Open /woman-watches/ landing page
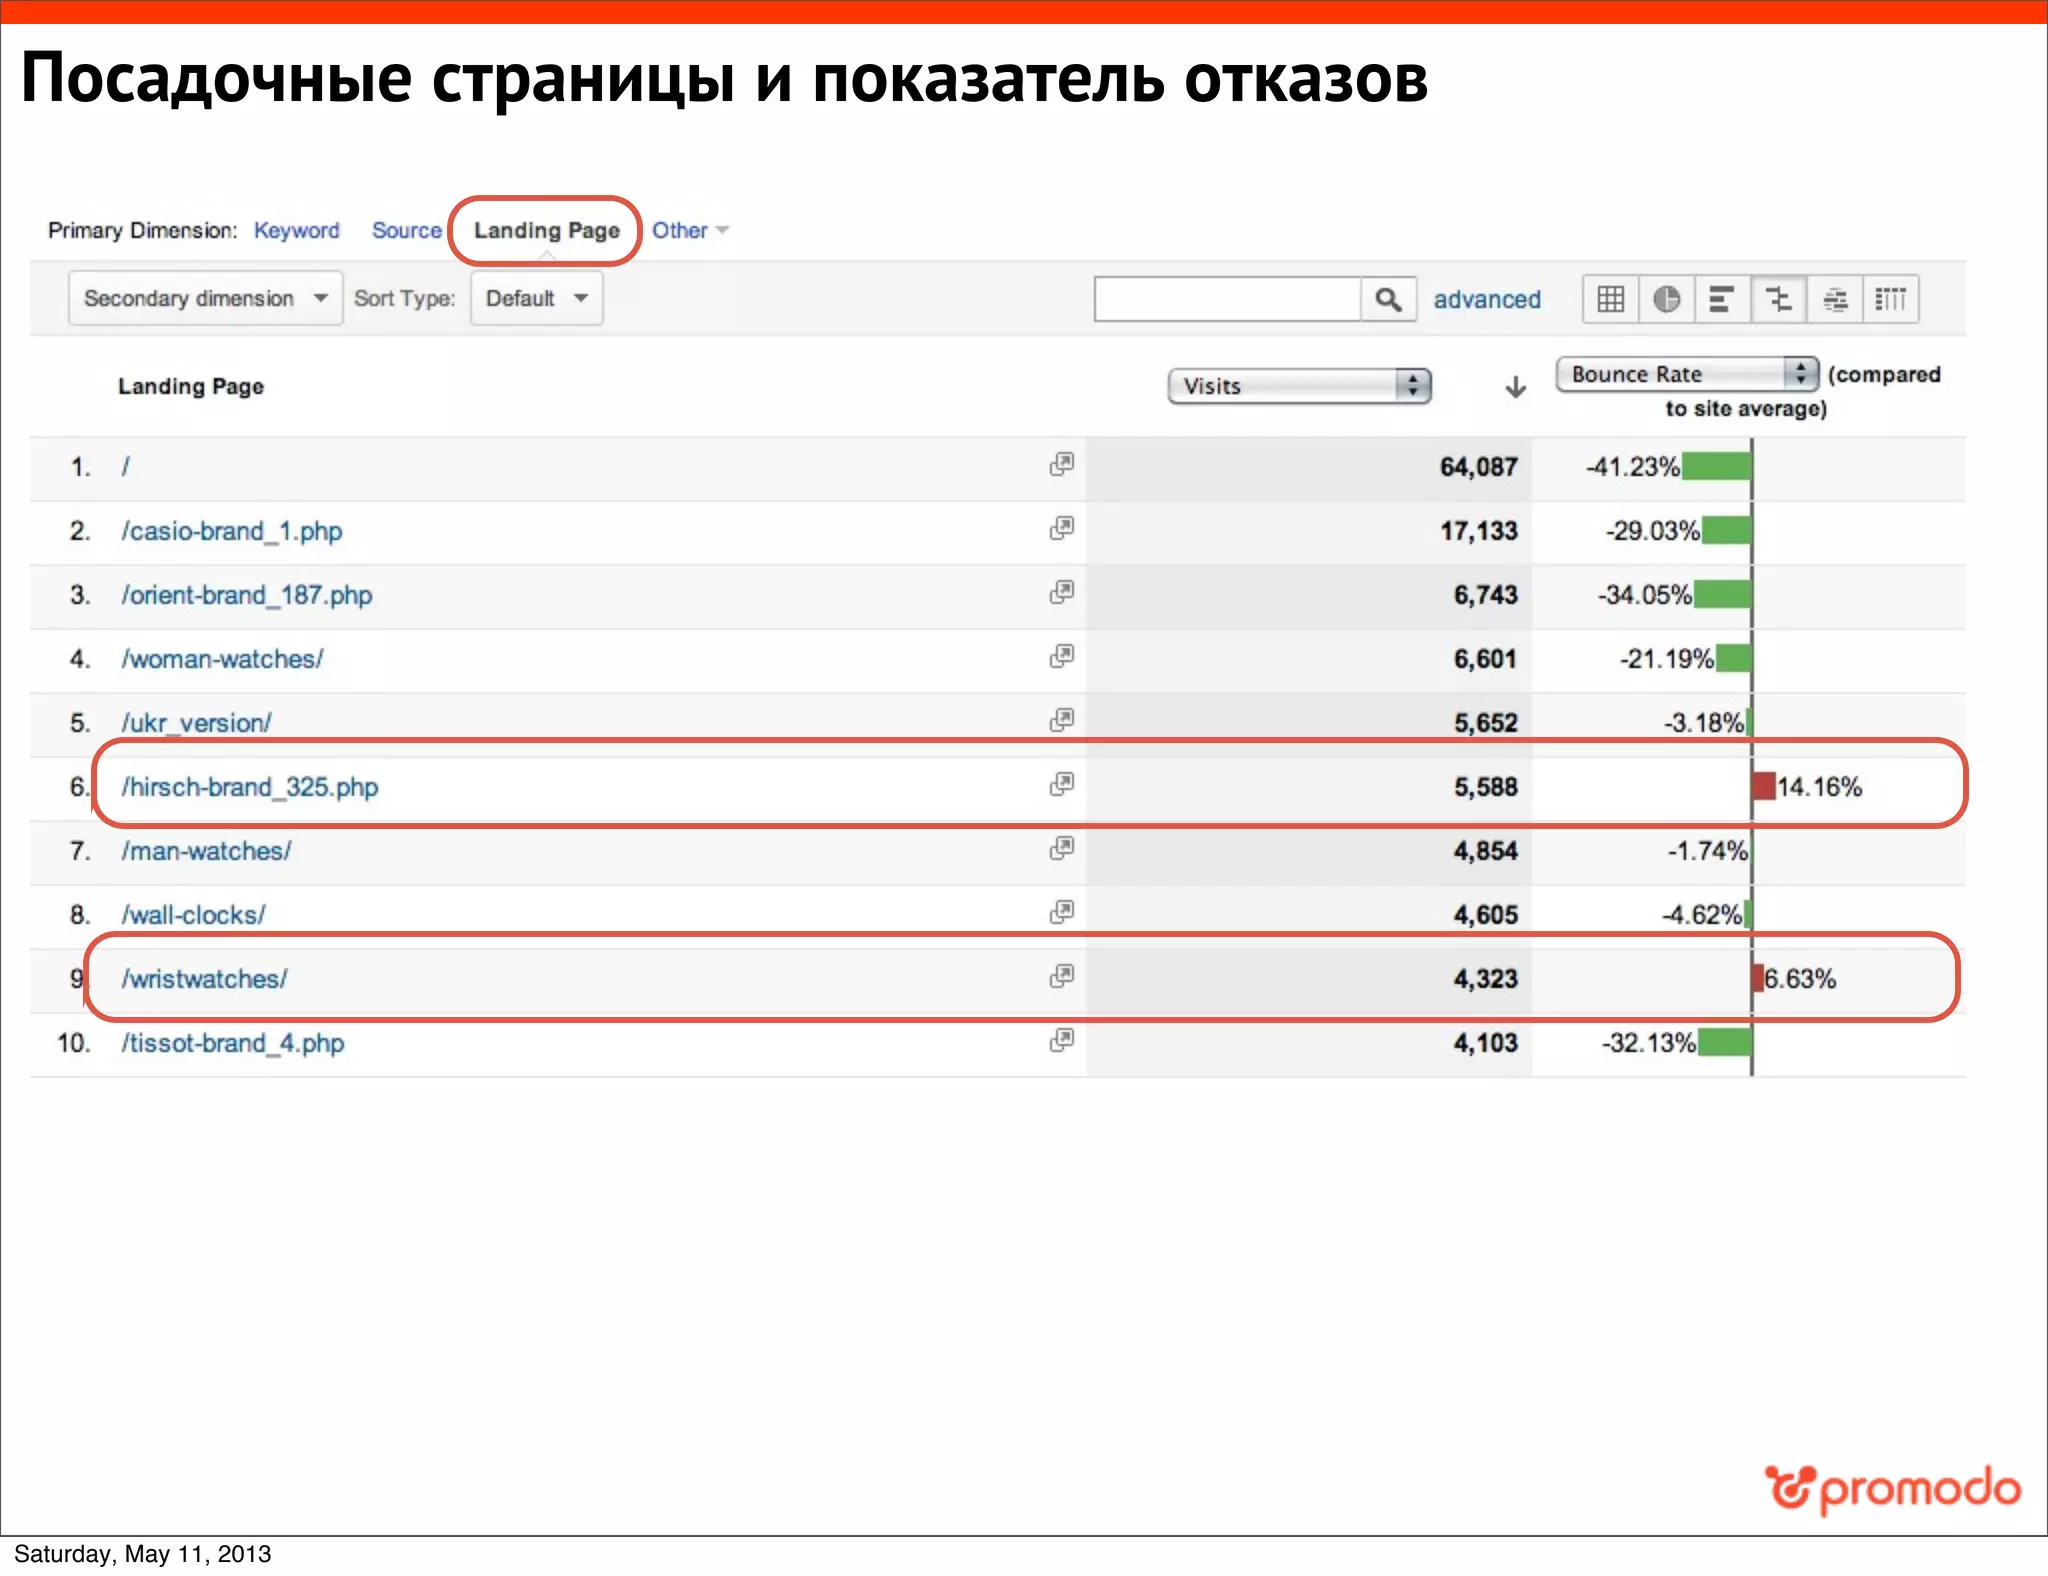The width and height of the screenshot is (2048, 1576). point(222,659)
